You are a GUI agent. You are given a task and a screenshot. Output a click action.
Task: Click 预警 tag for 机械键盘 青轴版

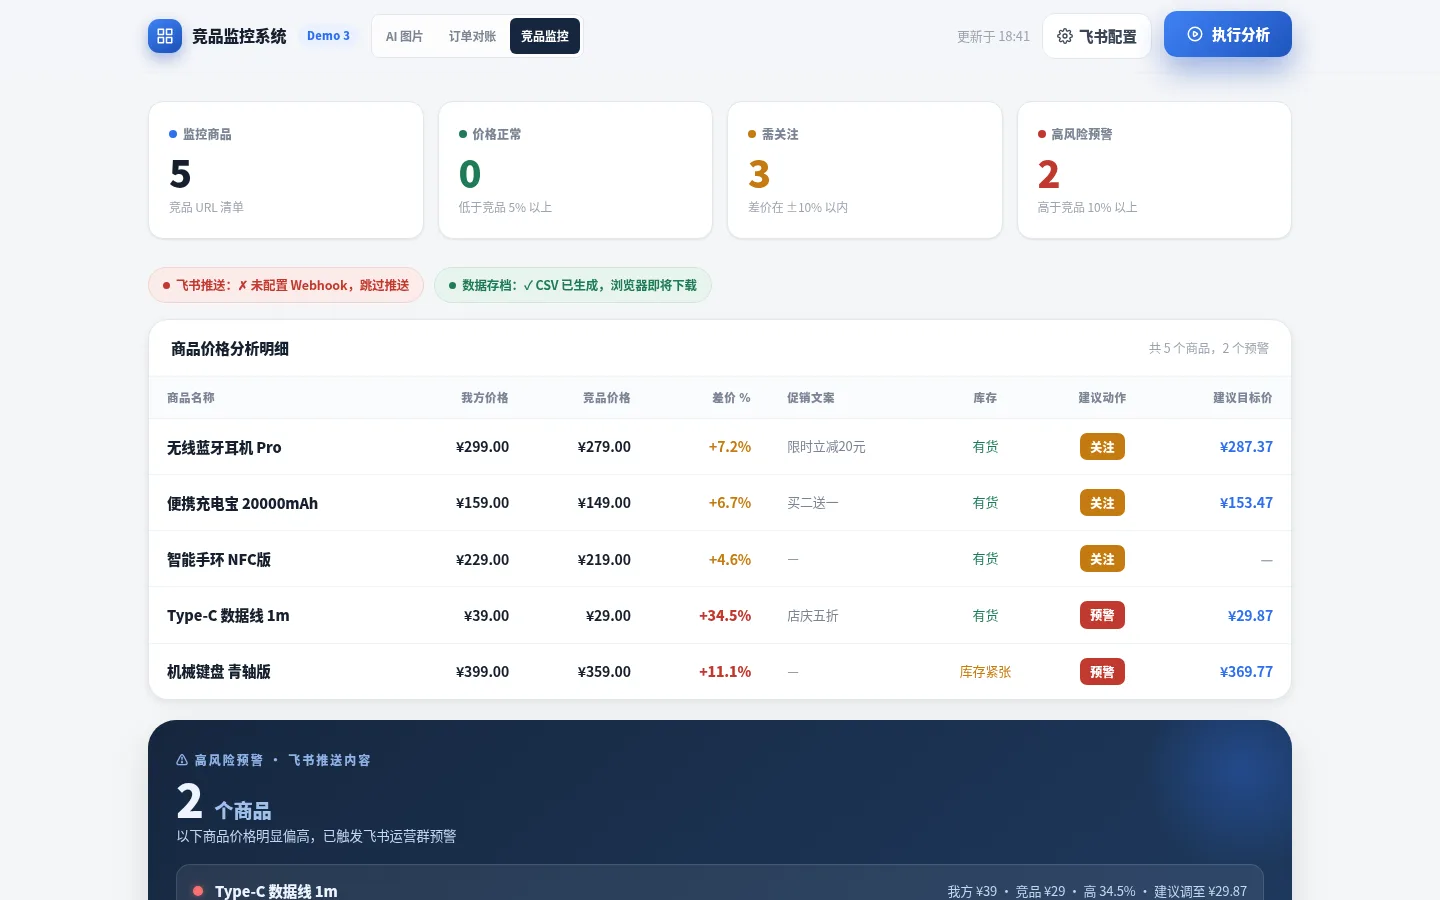pos(1102,671)
